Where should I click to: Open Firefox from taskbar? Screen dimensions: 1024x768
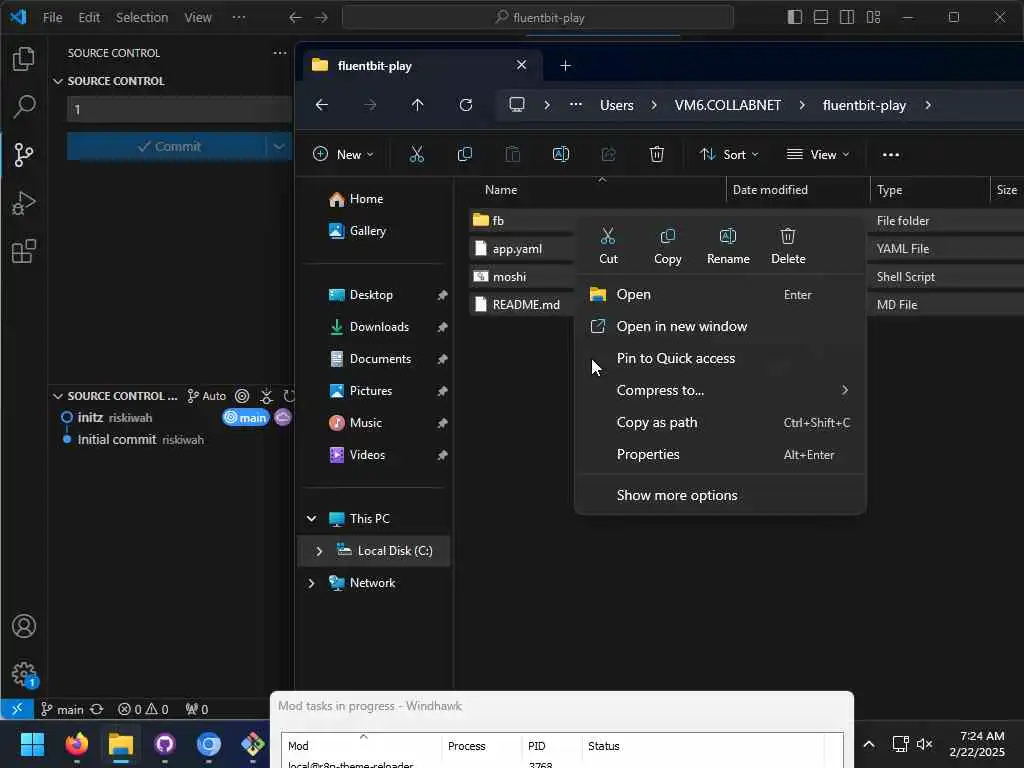tap(77, 744)
